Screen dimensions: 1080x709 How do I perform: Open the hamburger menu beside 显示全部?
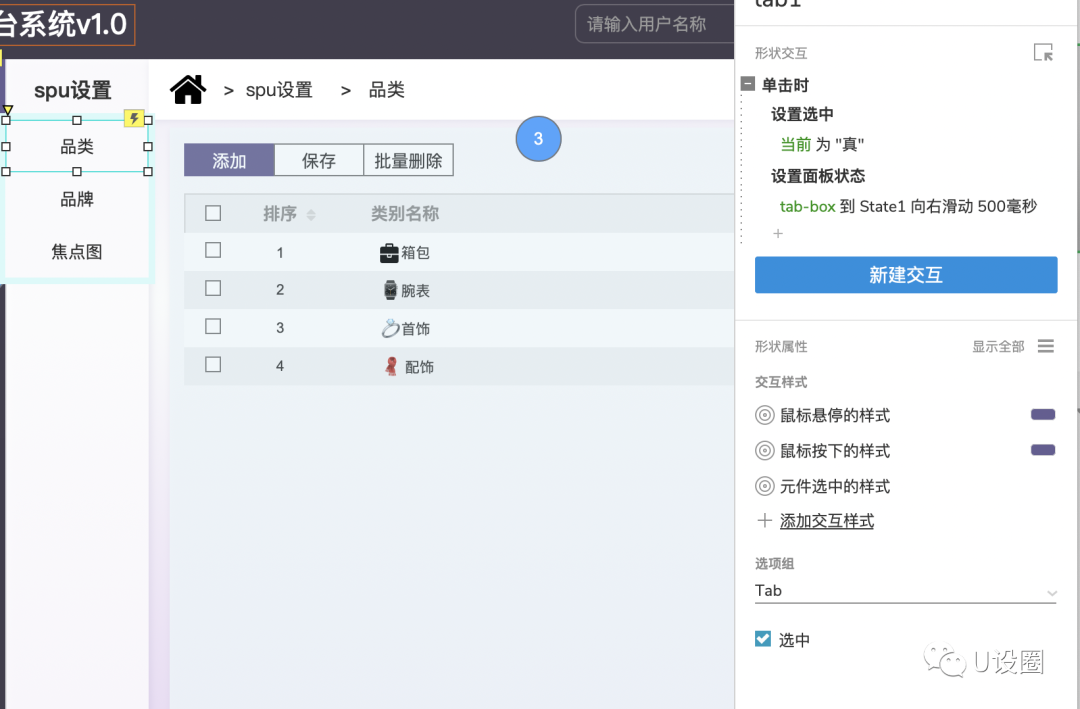[x=1046, y=346]
